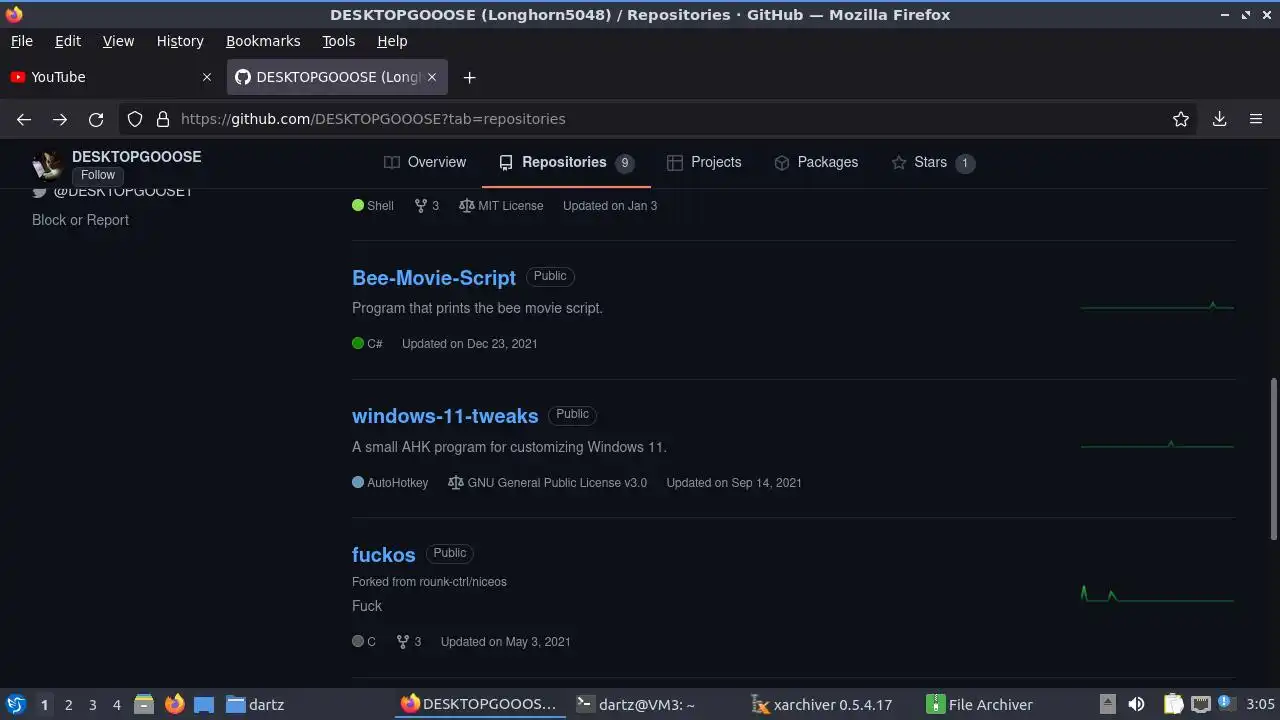Open the History menu
This screenshot has height=720, width=1280.
point(180,41)
